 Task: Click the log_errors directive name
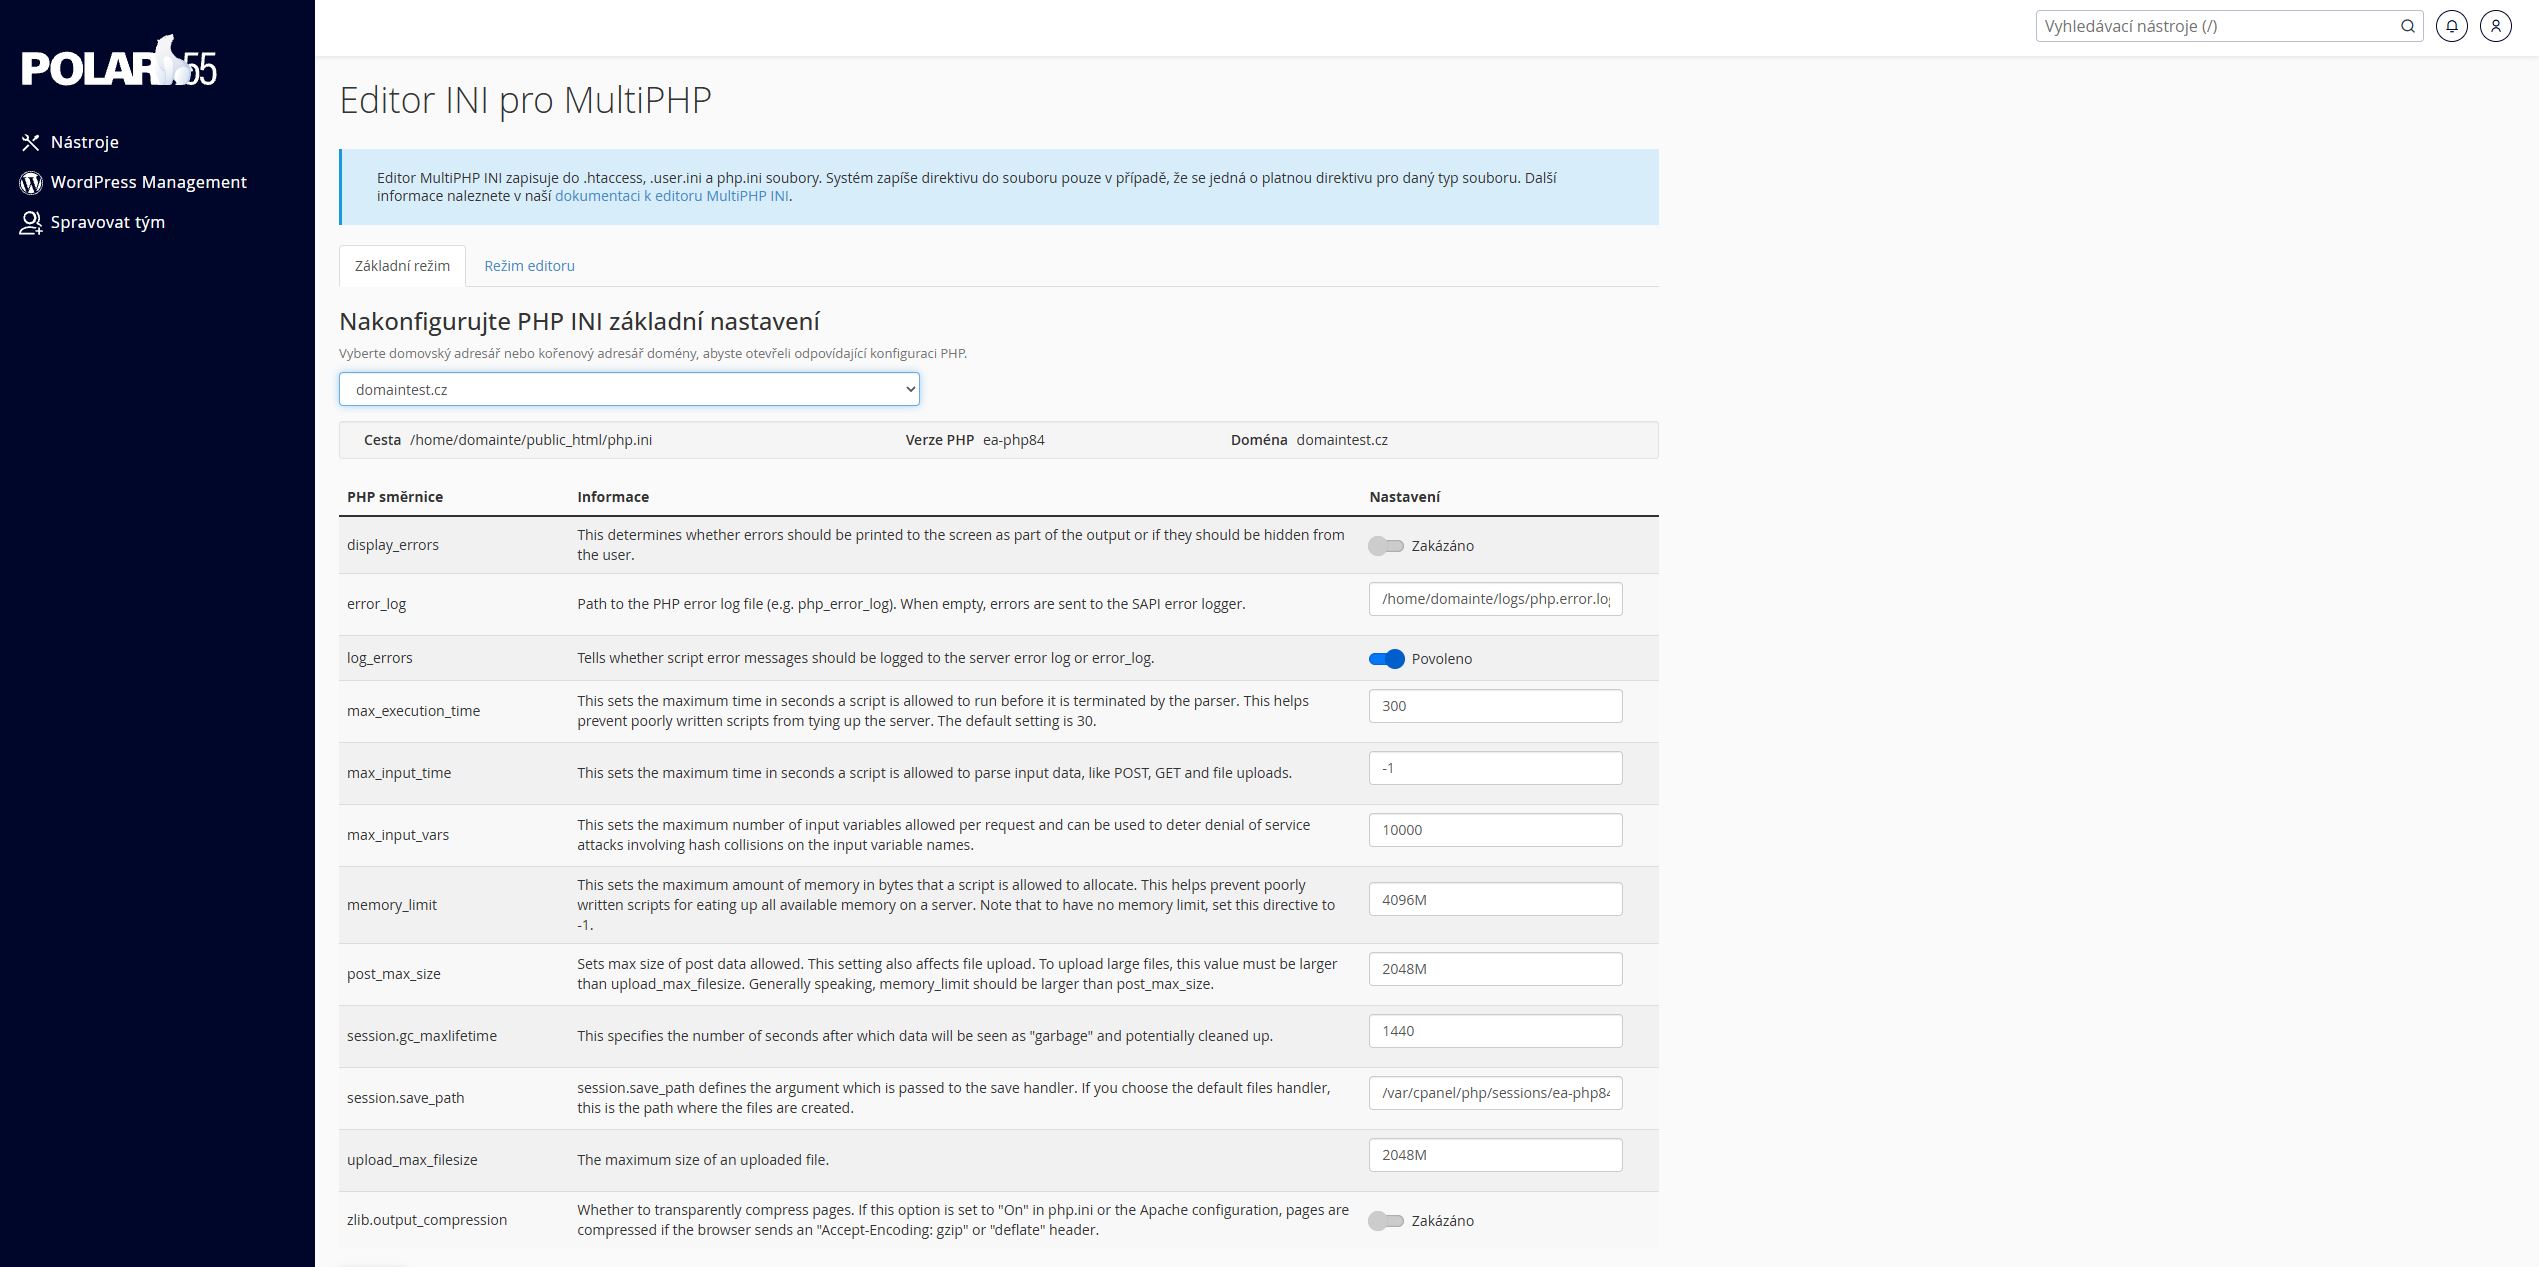tap(380, 658)
